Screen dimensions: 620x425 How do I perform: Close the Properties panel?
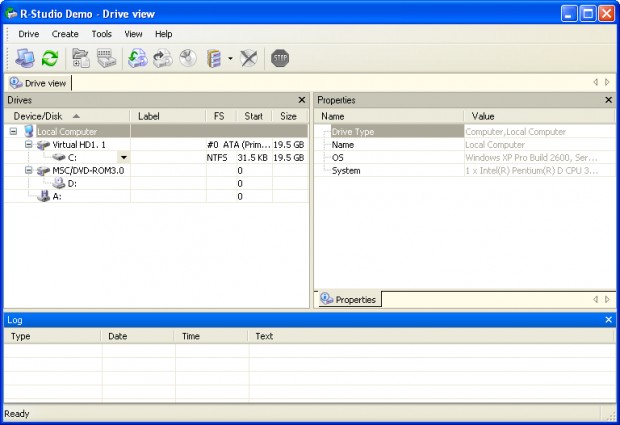609,100
